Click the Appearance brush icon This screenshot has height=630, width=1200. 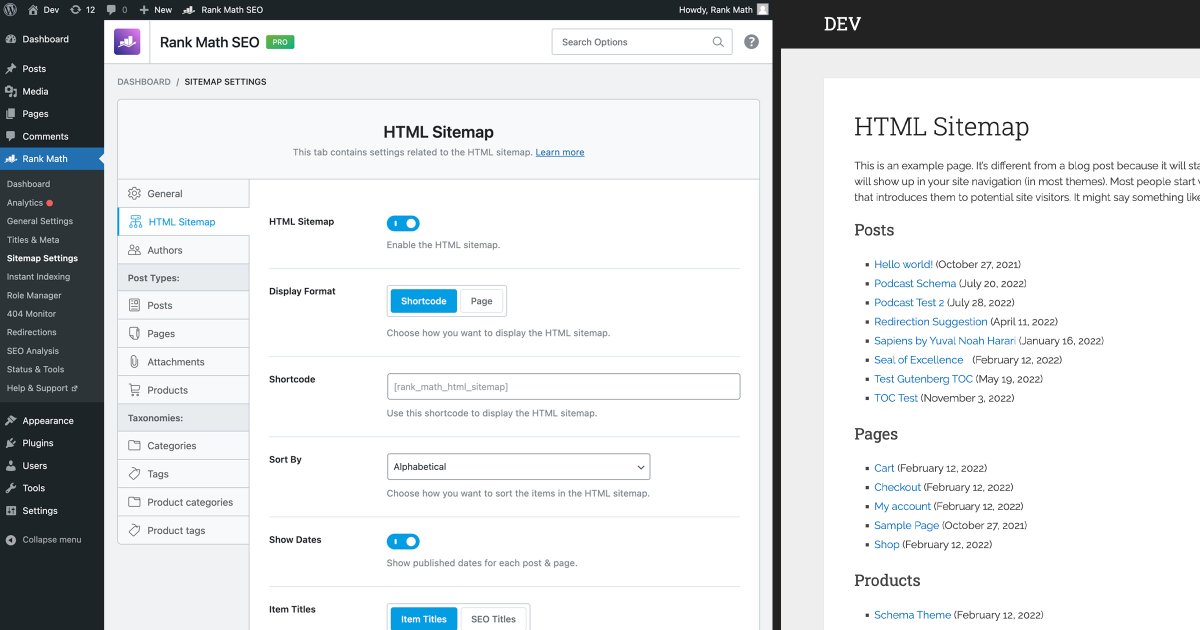[x=11, y=420]
